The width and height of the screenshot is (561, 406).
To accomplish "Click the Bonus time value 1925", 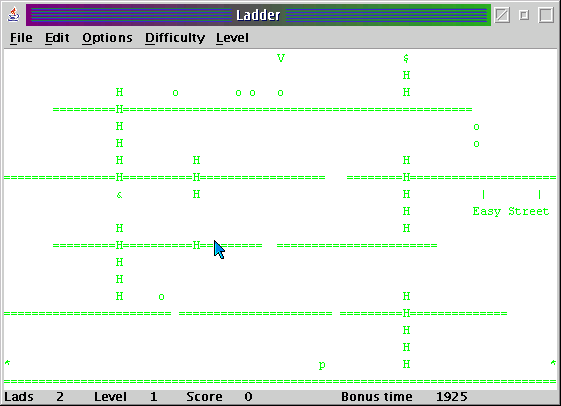I will [452, 397].
